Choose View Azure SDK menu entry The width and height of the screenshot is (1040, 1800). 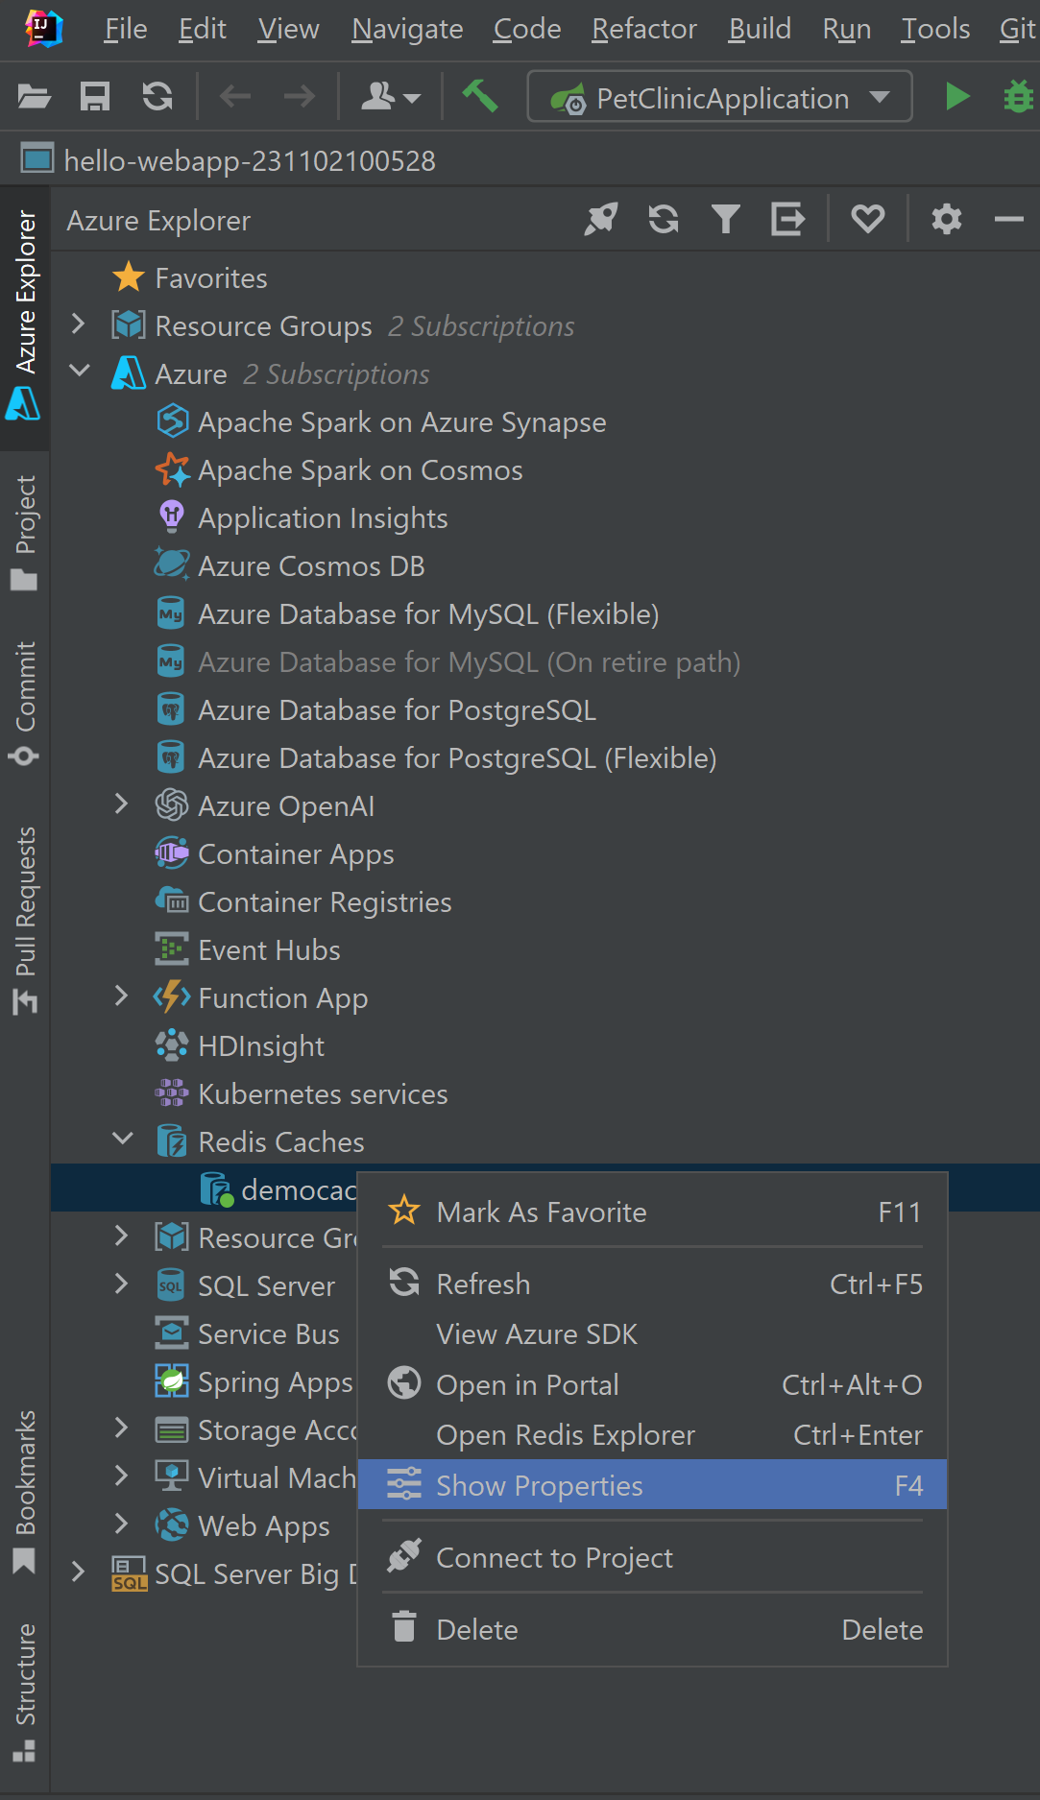(x=652, y=1334)
